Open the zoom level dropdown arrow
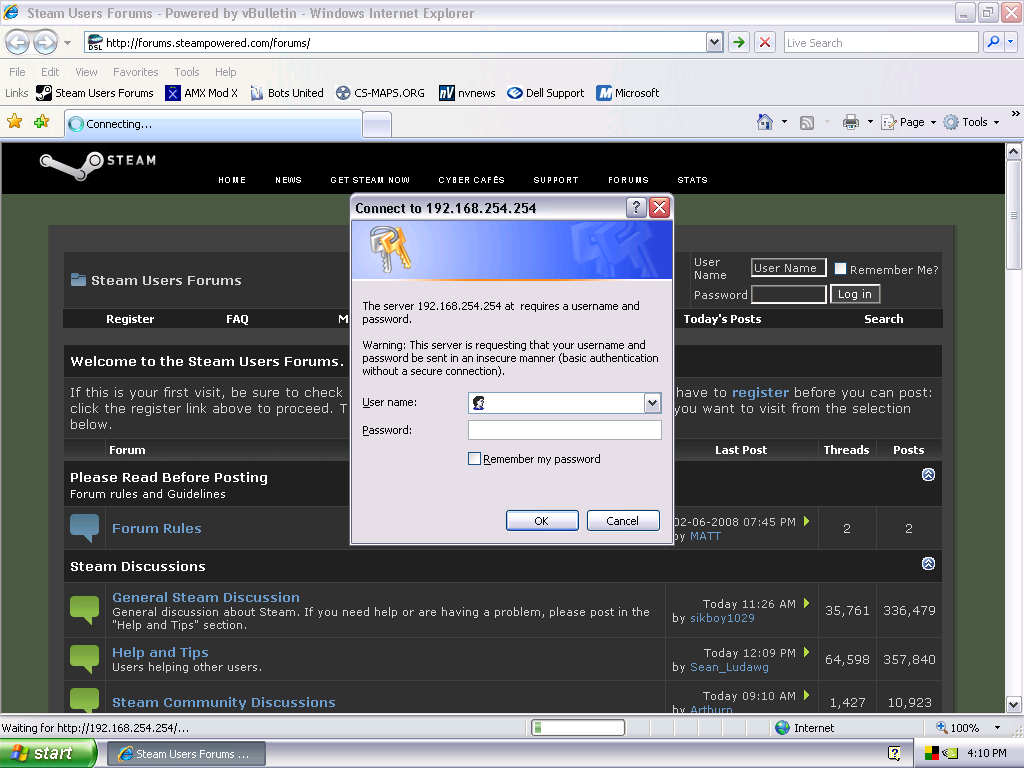The height and width of the screenshot is (768, 1024). [x=997, y=727]
